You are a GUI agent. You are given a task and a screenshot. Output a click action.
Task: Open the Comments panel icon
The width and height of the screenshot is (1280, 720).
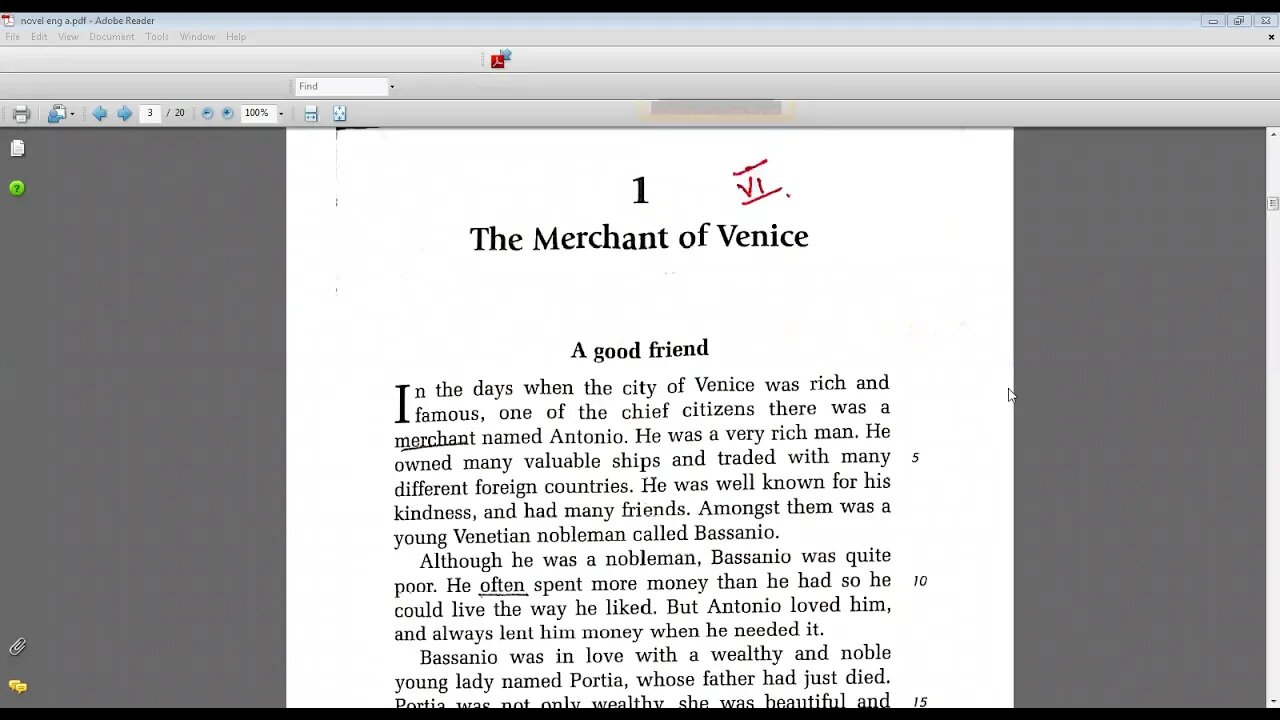pos(17,687)
